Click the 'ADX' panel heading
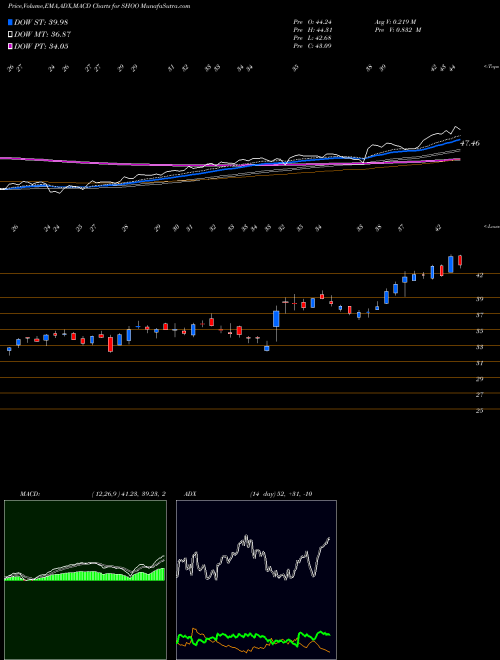The width and height of the screenshot is (500, 660). (190, 494)
